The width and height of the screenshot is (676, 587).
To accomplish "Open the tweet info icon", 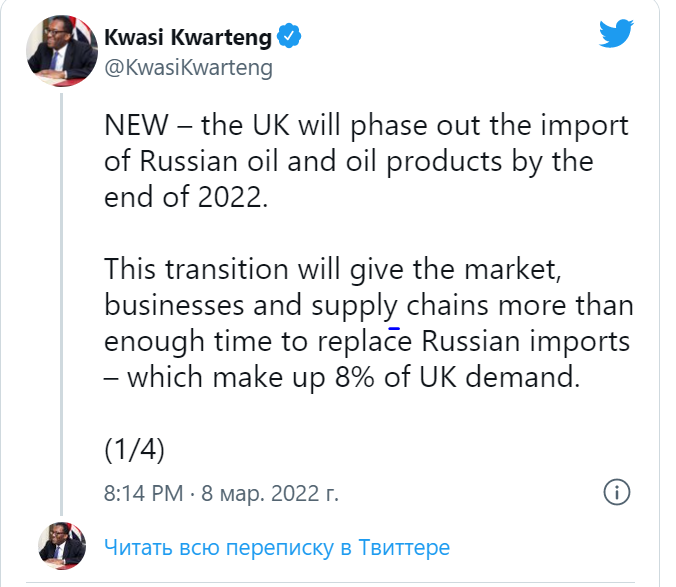I will (x=617, y=492).
